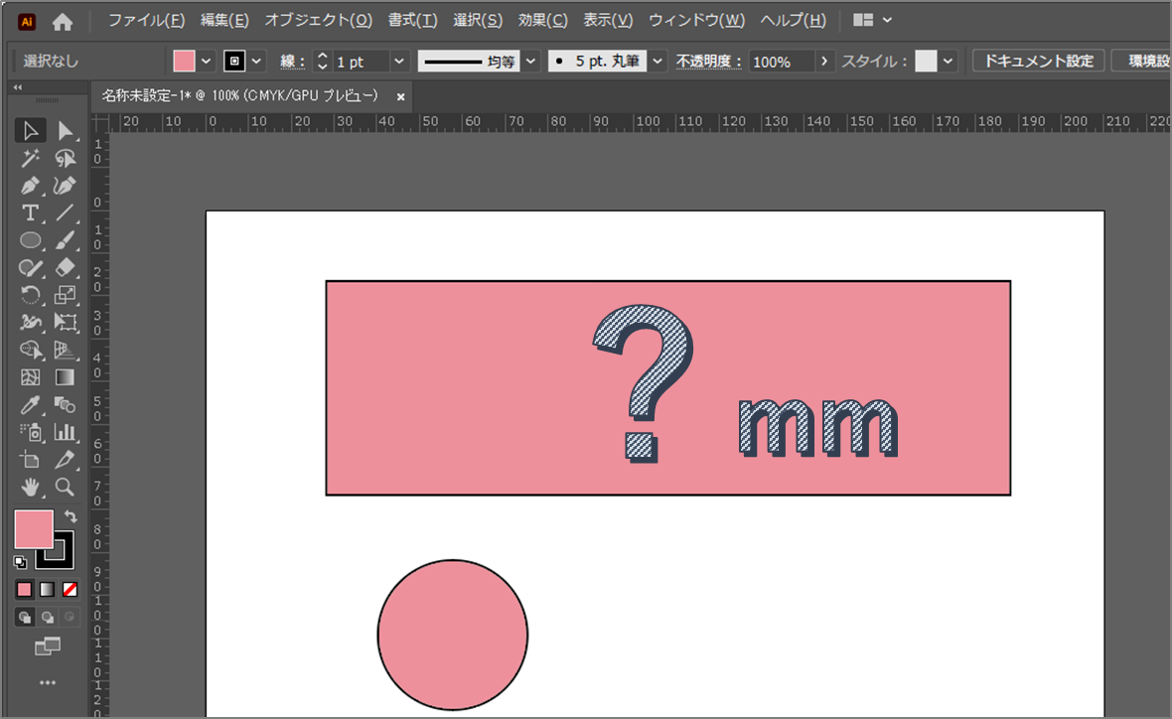Click the Rotate tool
This screenshot has height=719, width=1172.
coord(30,295)
